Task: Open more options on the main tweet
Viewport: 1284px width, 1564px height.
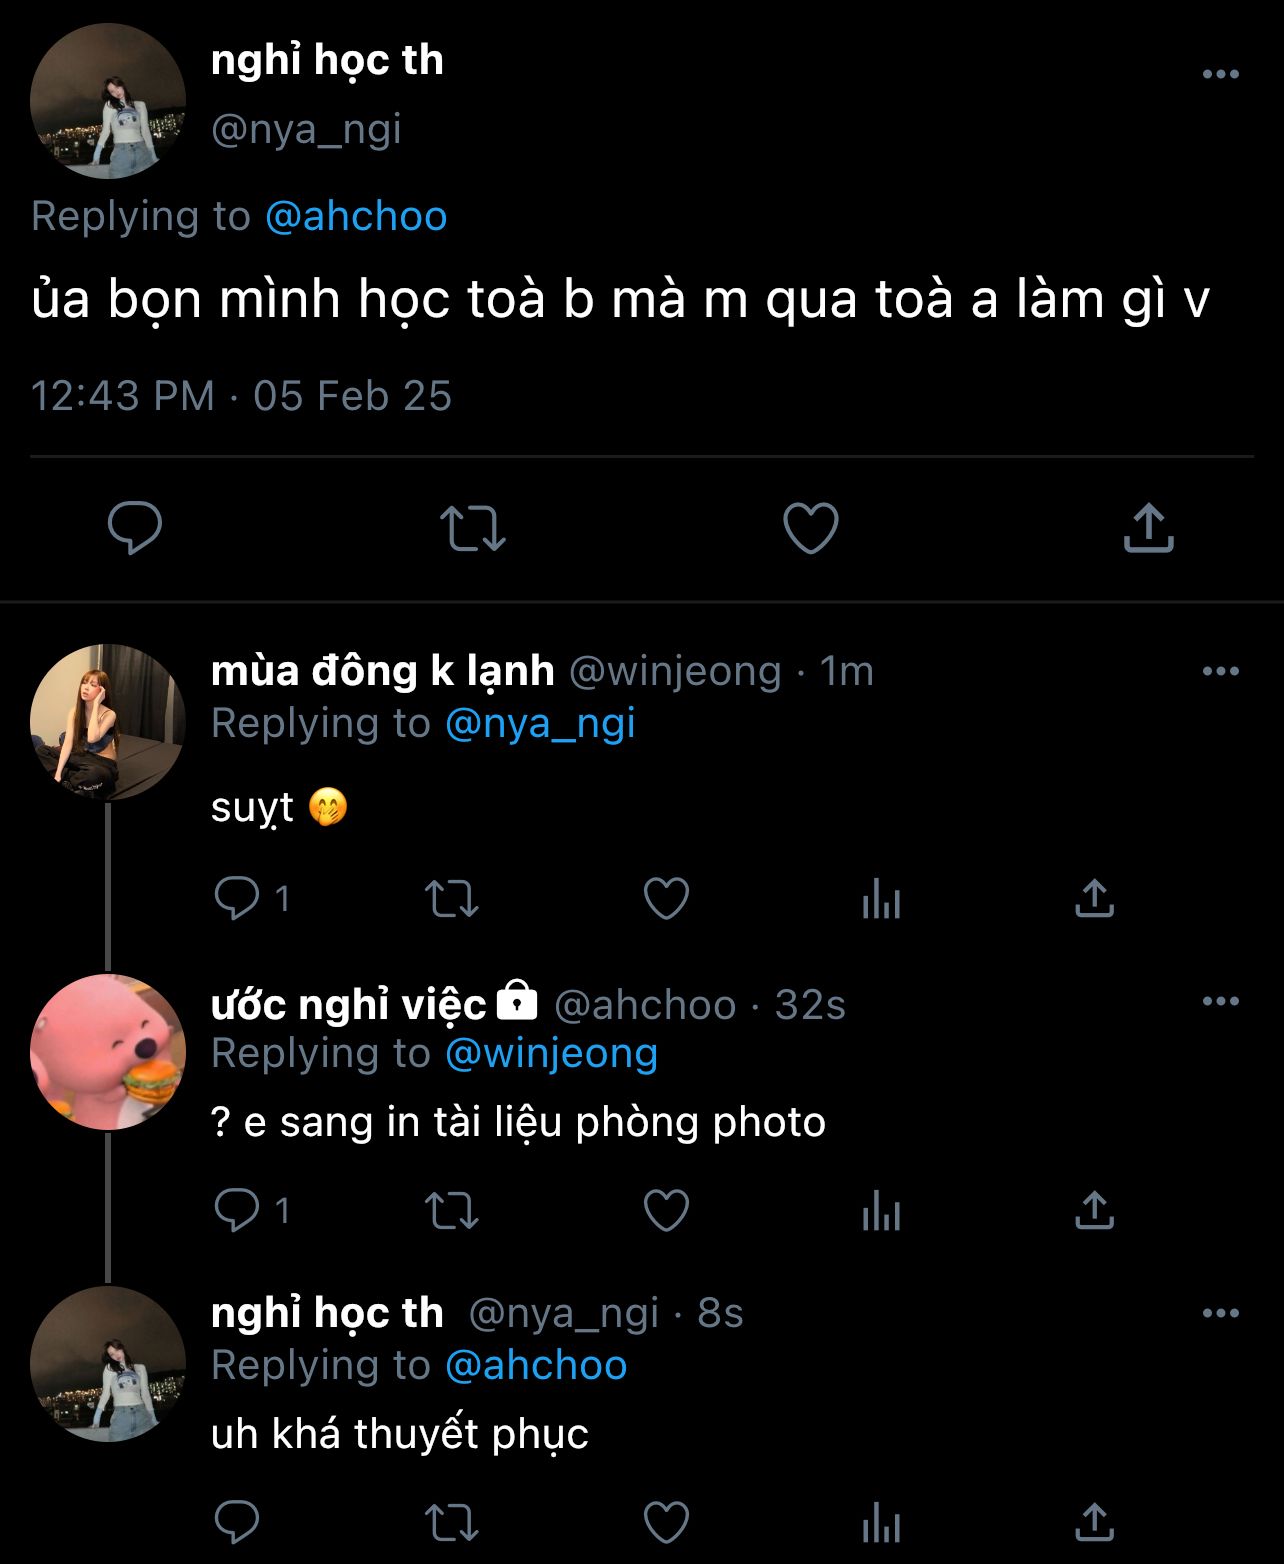Action: click(1220, 74)
